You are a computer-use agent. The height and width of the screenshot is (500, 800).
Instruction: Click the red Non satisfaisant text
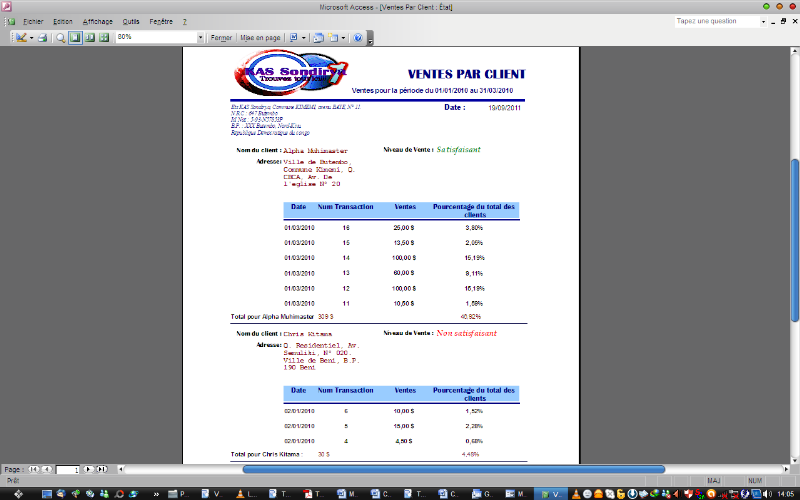[x=466, y=333]
